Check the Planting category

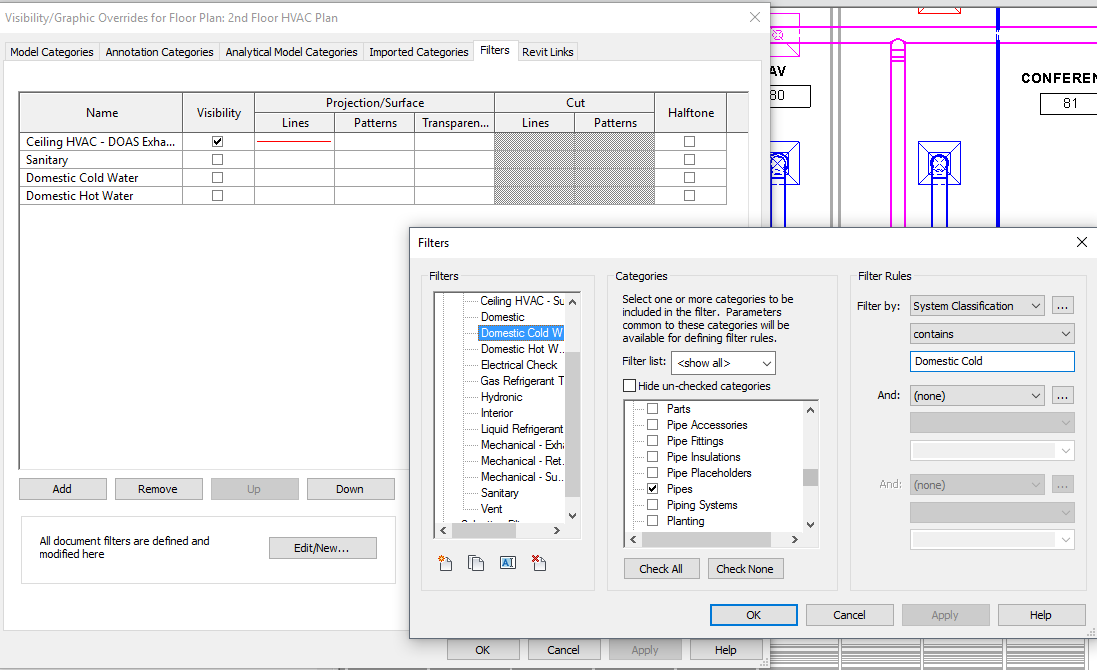coord(653,520)
